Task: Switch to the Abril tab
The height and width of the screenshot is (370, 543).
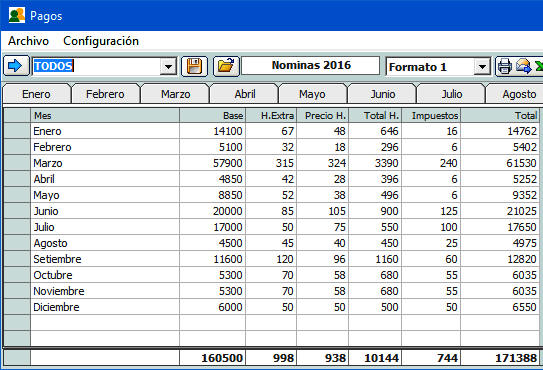Action: click(x=244, y=94)
